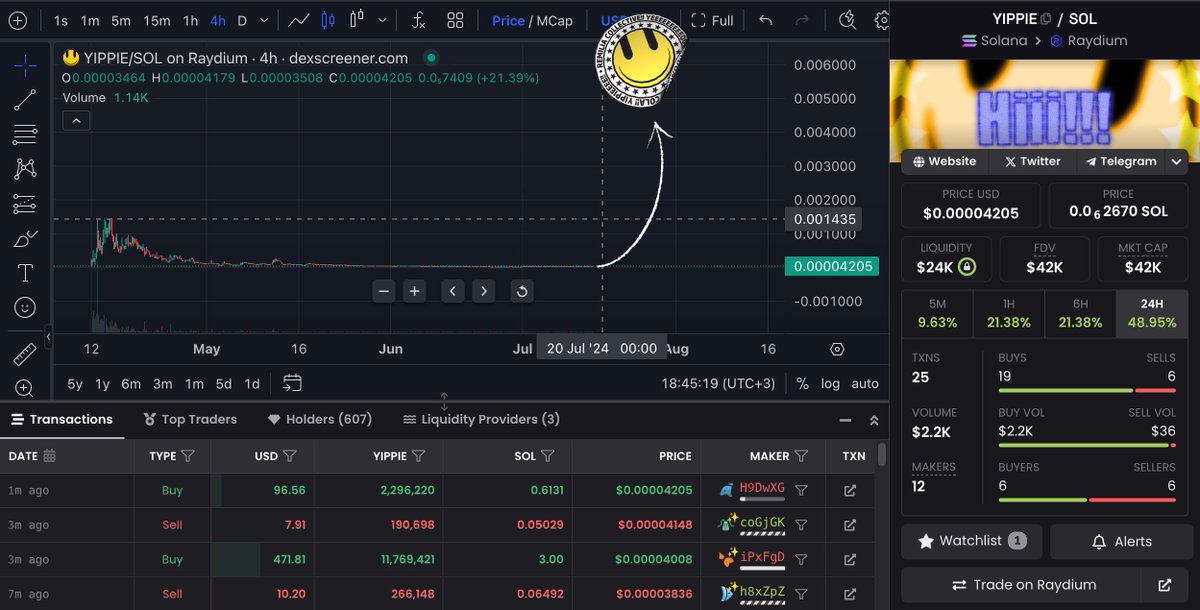The height and width of the screenshot is (610, 1200).
Task: Open the Liquidity Providers (3) tab
Action: pyautogui.click(x=481, y=419)
